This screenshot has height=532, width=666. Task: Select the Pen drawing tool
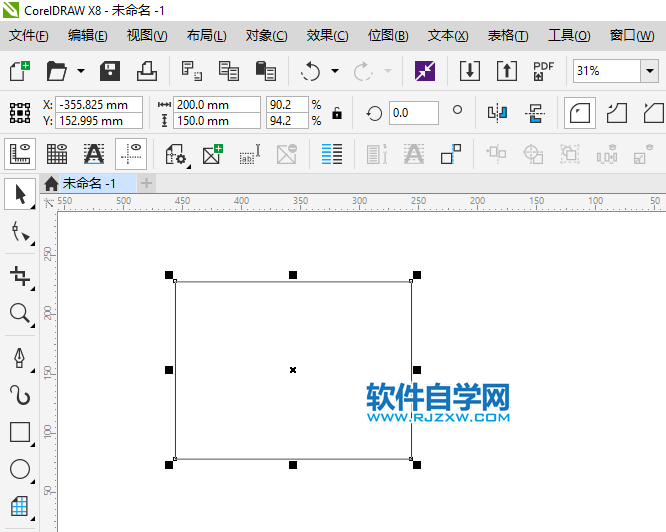coord(20,358)
